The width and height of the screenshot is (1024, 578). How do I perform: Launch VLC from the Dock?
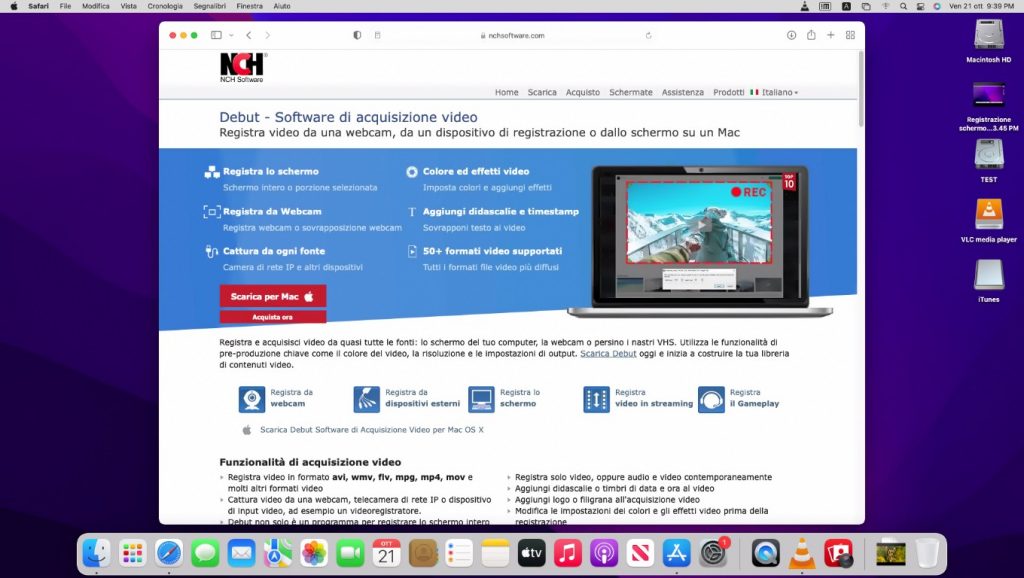coord(802,553)
